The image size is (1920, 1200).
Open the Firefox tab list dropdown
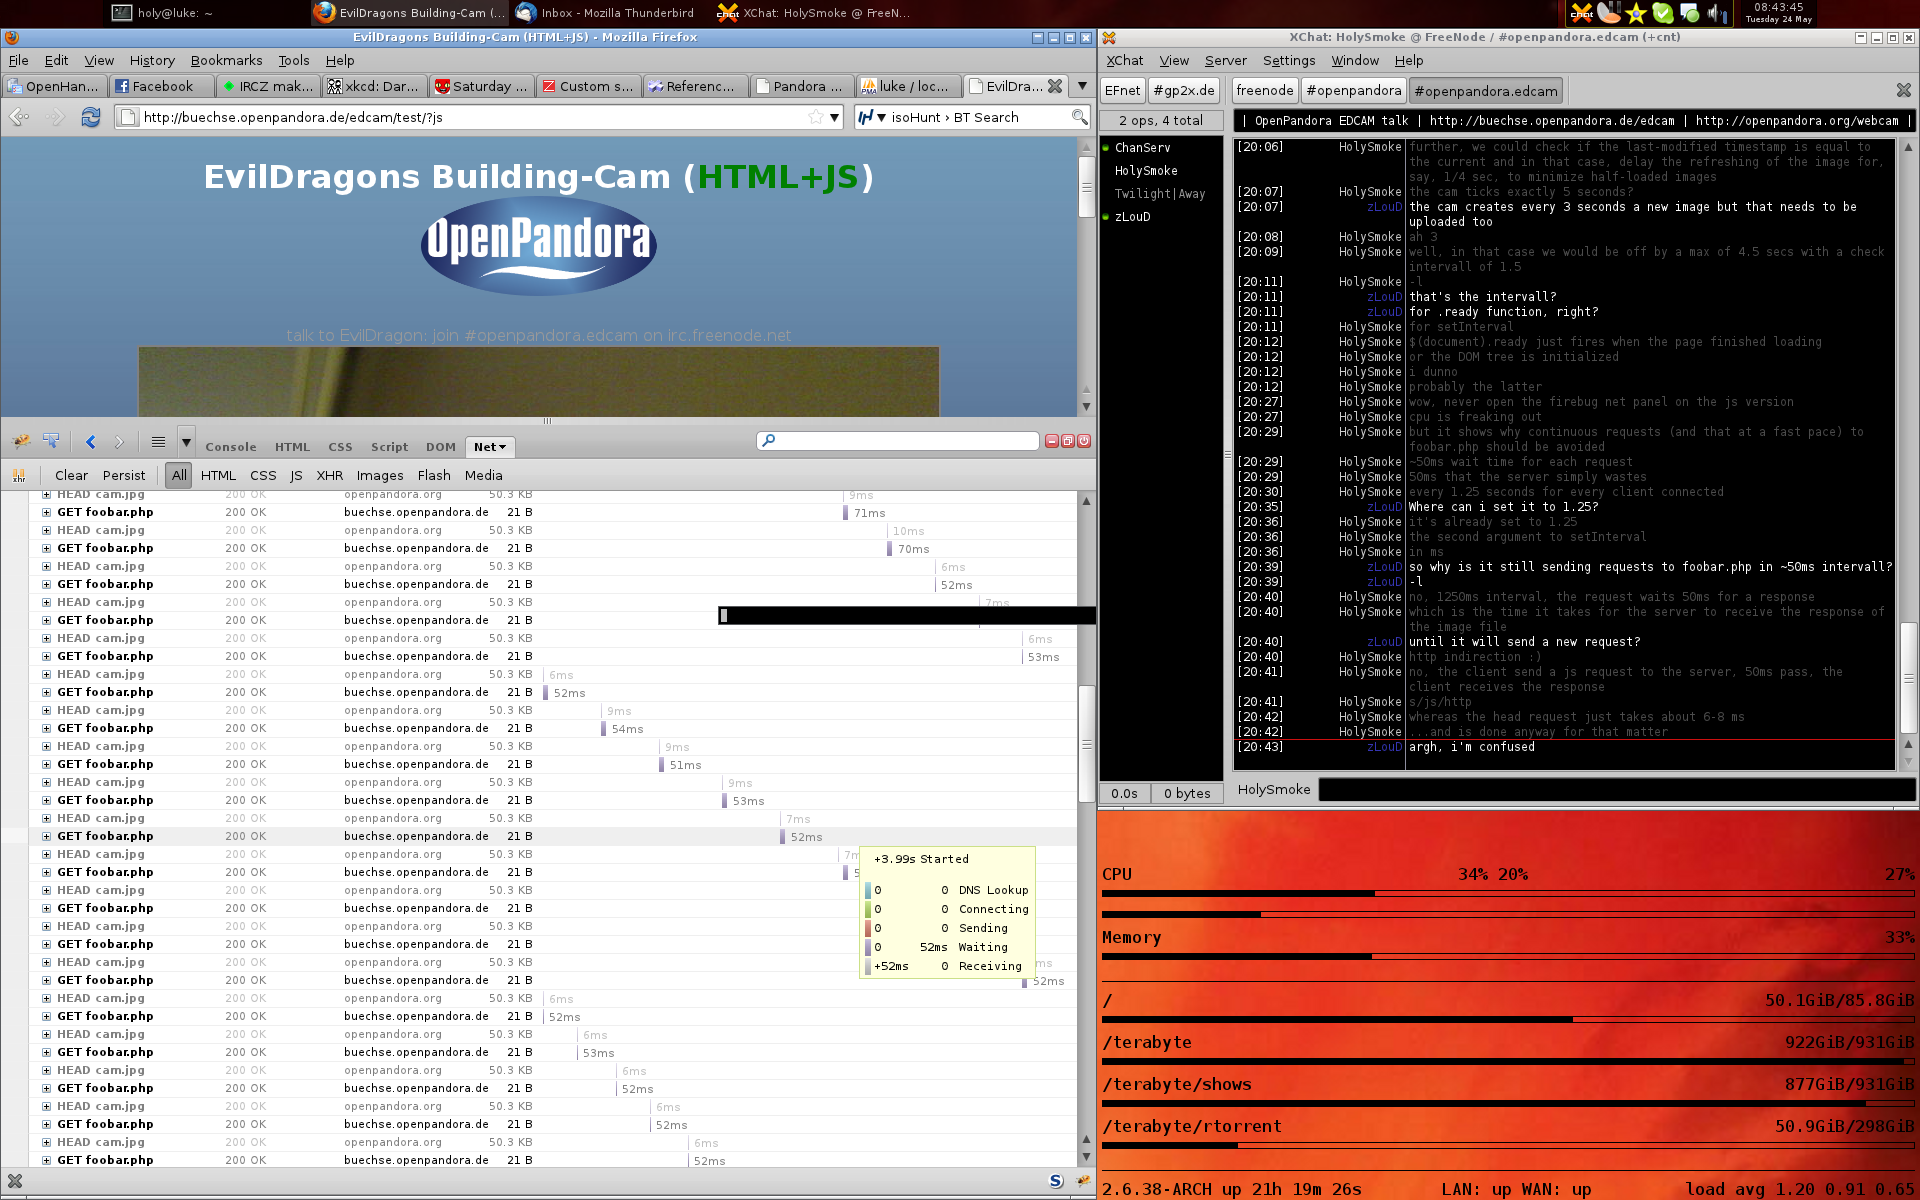(1082, 86)
